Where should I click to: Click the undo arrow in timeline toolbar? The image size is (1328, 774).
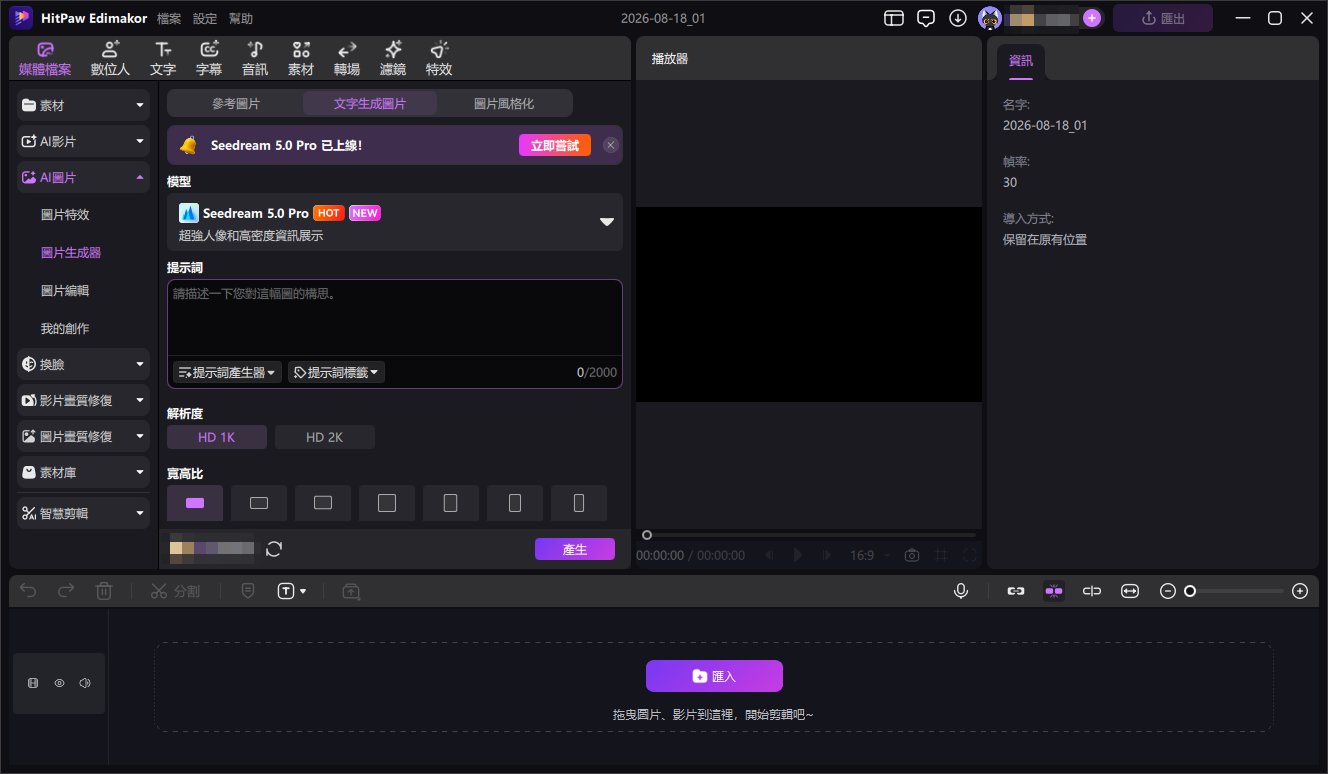[28, 591]
